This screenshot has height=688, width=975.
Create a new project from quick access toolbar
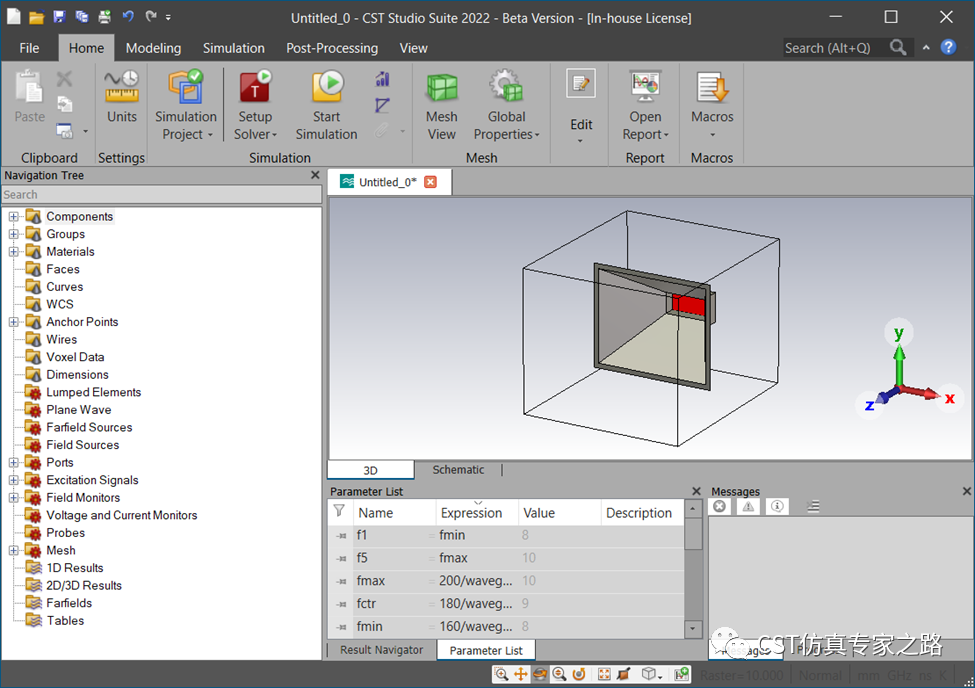[x=14, y=17]
